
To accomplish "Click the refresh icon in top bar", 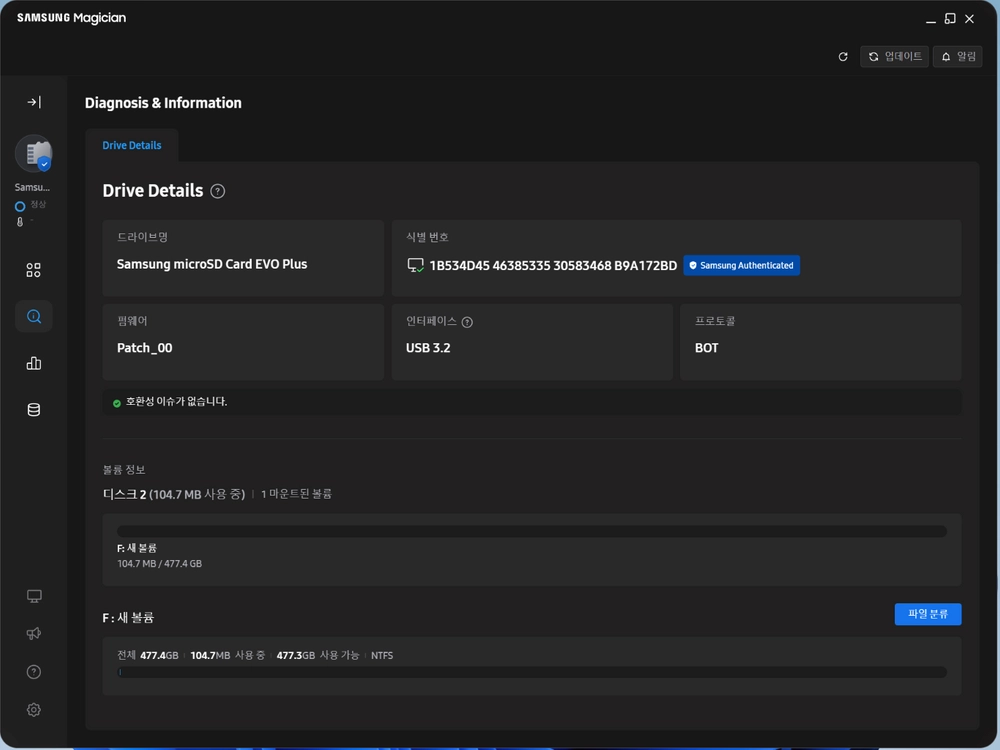I will 843,57.
